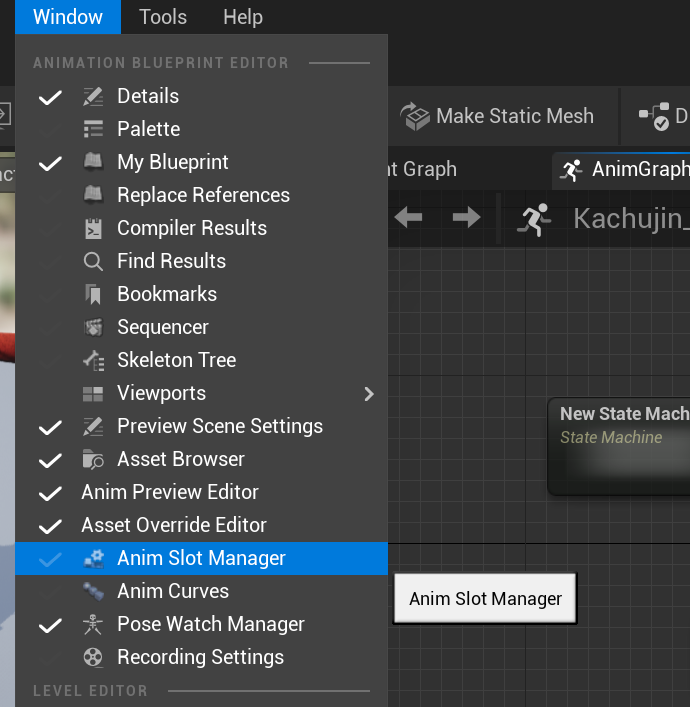Open the Help menu
This screenshot has height=707, width=690.
click(243, 17)
